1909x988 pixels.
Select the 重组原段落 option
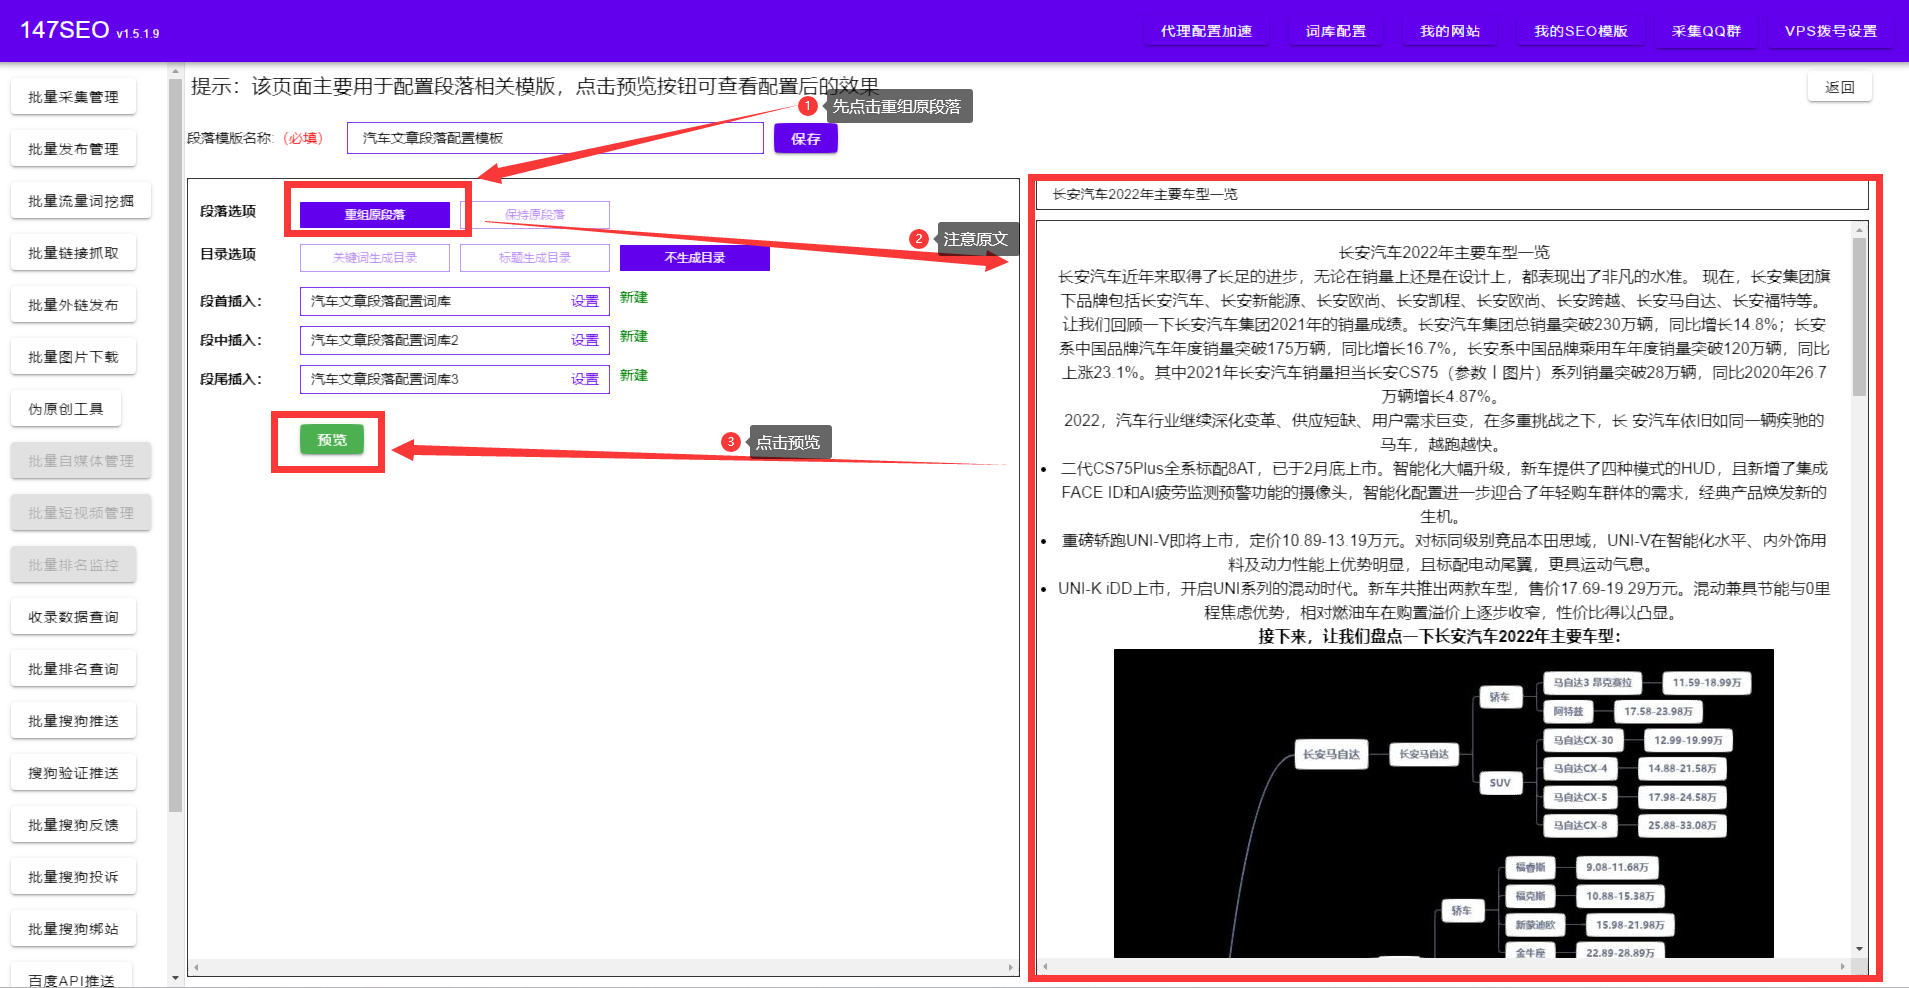tap(375, 214)
